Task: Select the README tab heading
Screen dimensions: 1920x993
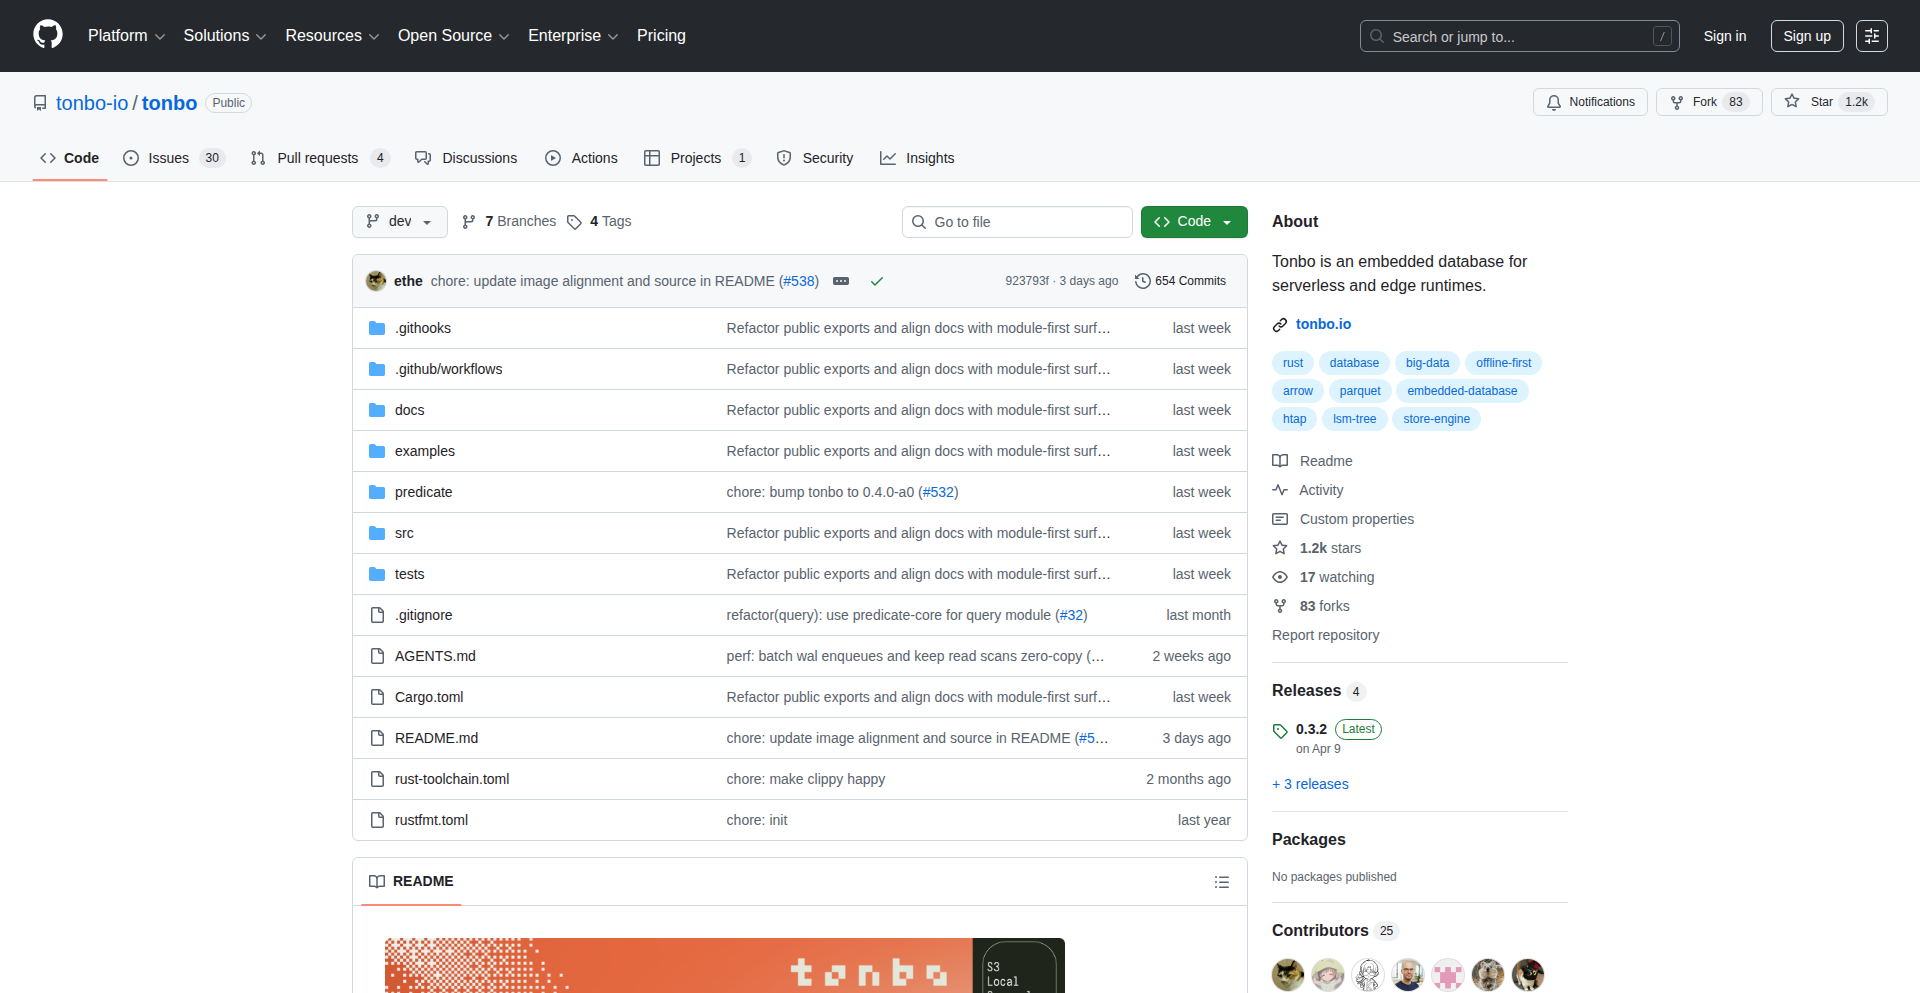Action: tap(411, 881)
